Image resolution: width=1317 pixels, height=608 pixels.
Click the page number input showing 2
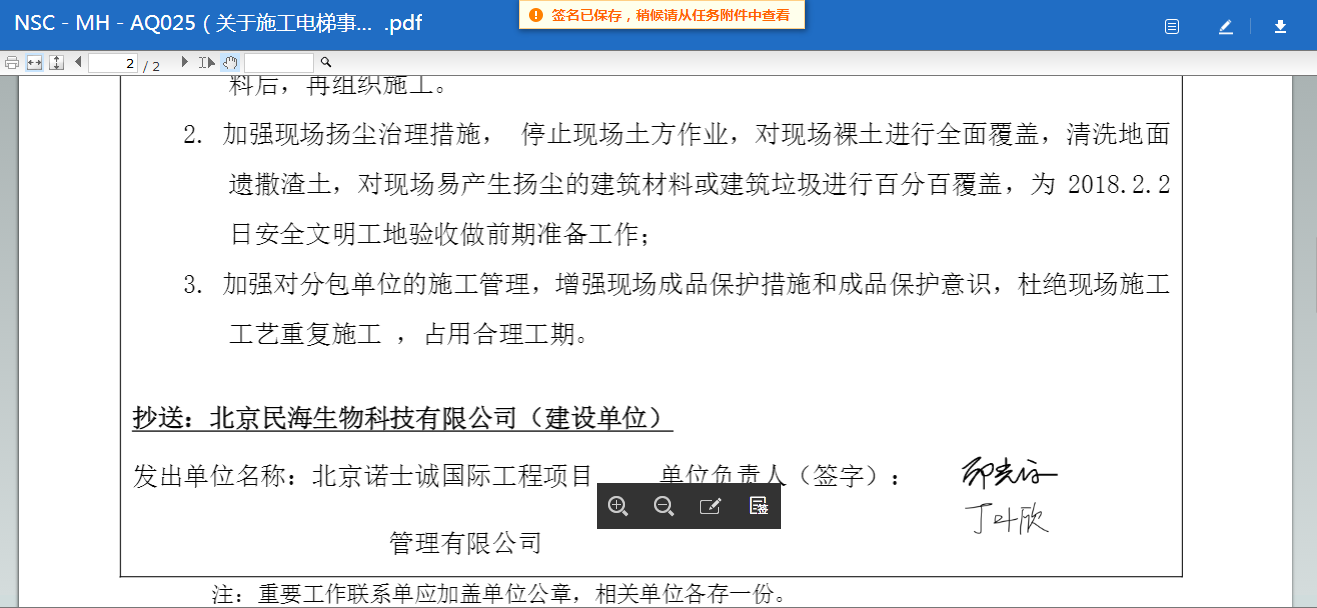[112, 61]
